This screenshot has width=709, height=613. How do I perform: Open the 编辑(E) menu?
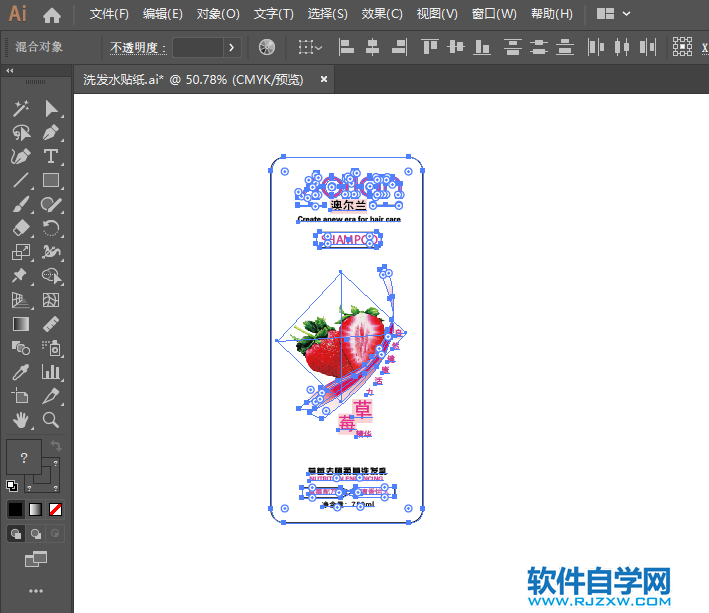(163, 14)
